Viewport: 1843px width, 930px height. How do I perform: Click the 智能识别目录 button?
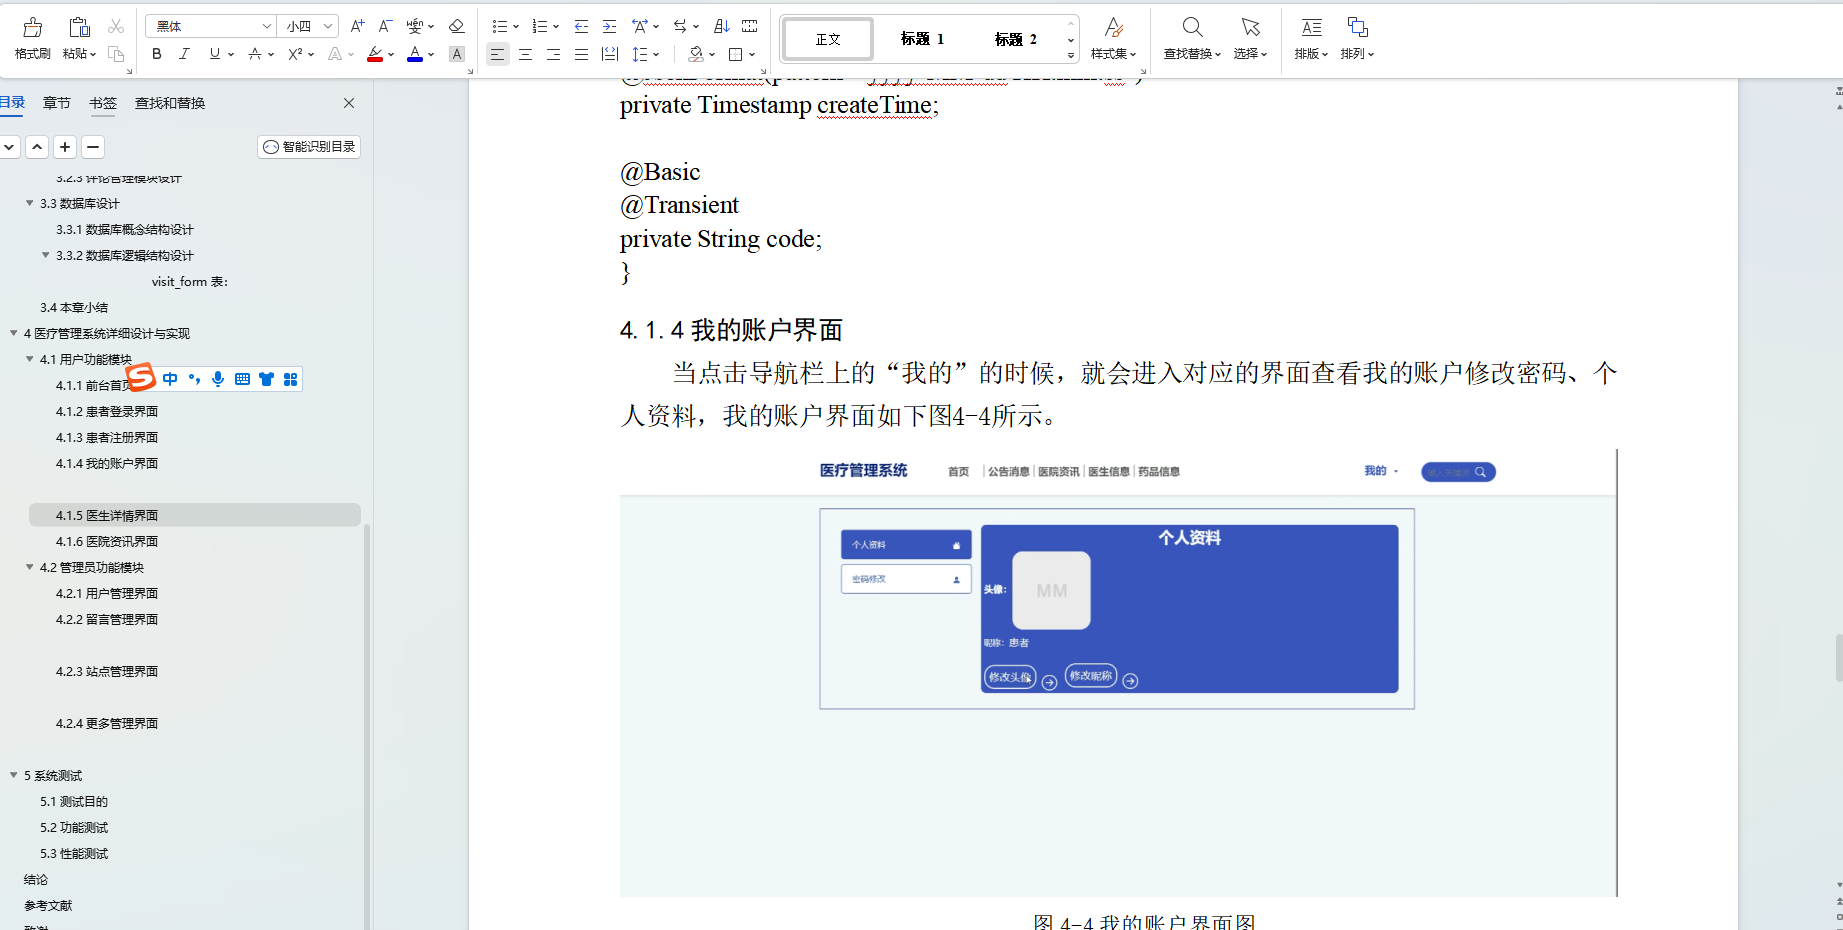coord(308,146)
